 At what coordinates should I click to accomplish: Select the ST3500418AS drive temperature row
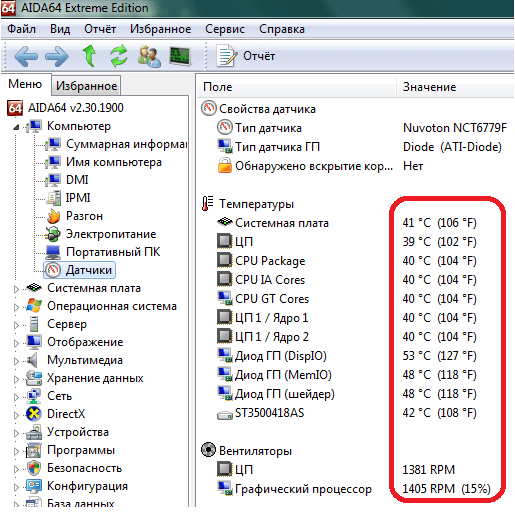coord(347,413)
